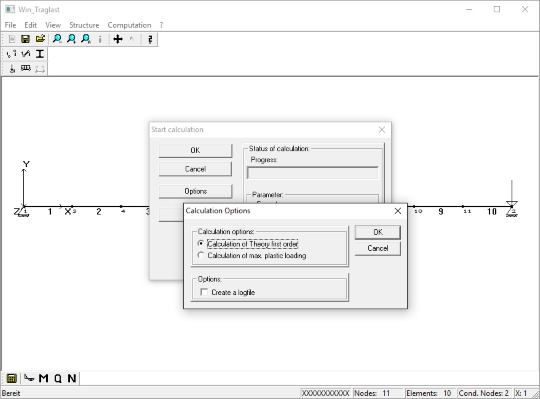The width and height of the screenshot is (540, 399).
Task: Click element label 9 on beam
Action: point(441,212)
